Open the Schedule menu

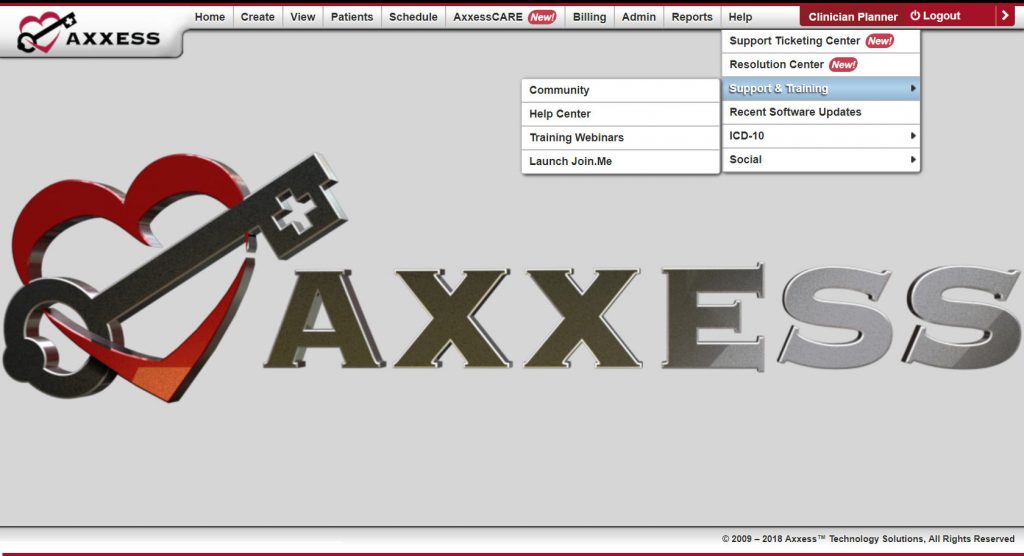tap(413, 17)
